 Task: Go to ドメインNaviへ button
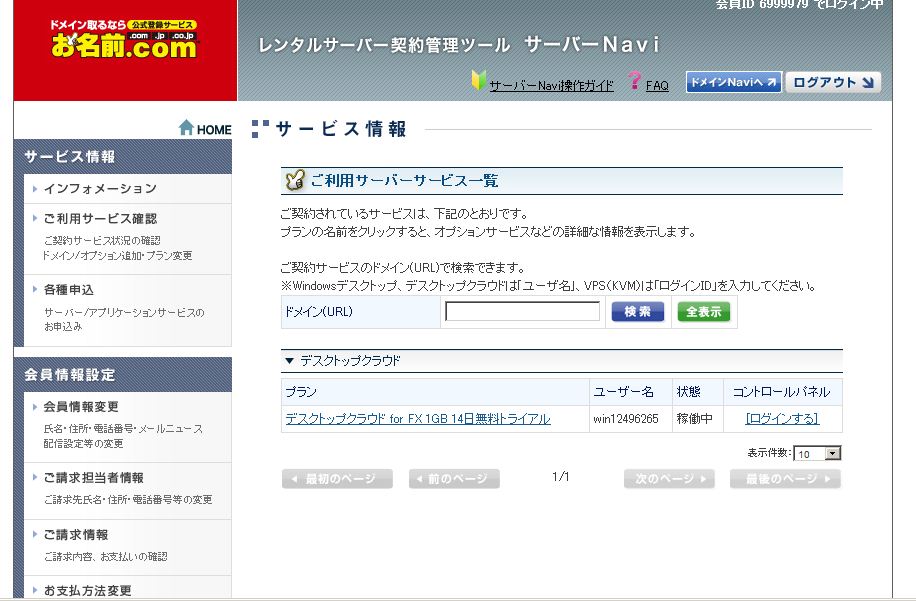733,82
